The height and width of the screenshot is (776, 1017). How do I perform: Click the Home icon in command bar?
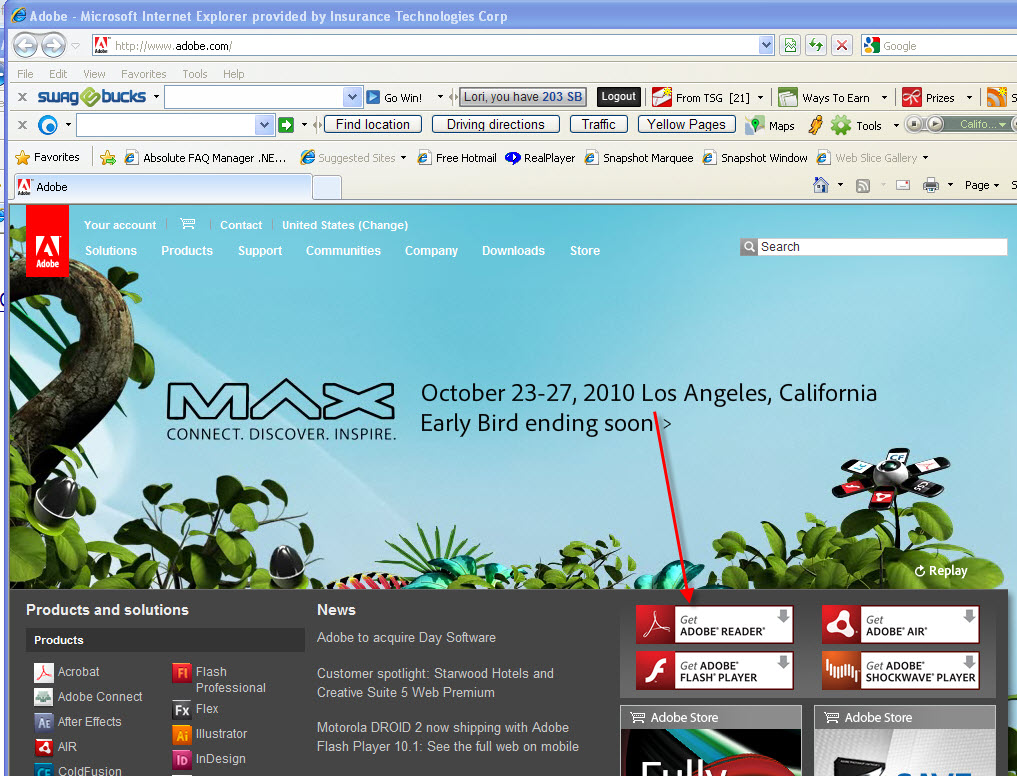pyautogui.click(x=820, y=185)
